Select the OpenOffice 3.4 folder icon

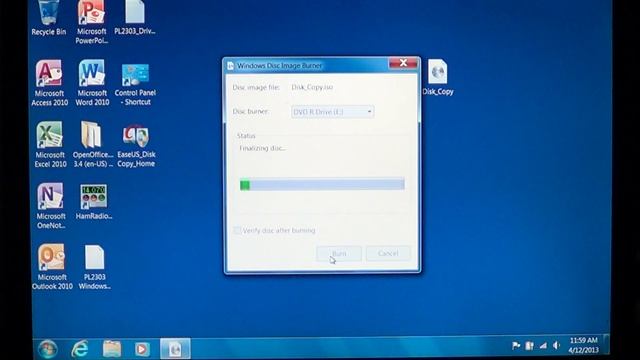point(93,144)
